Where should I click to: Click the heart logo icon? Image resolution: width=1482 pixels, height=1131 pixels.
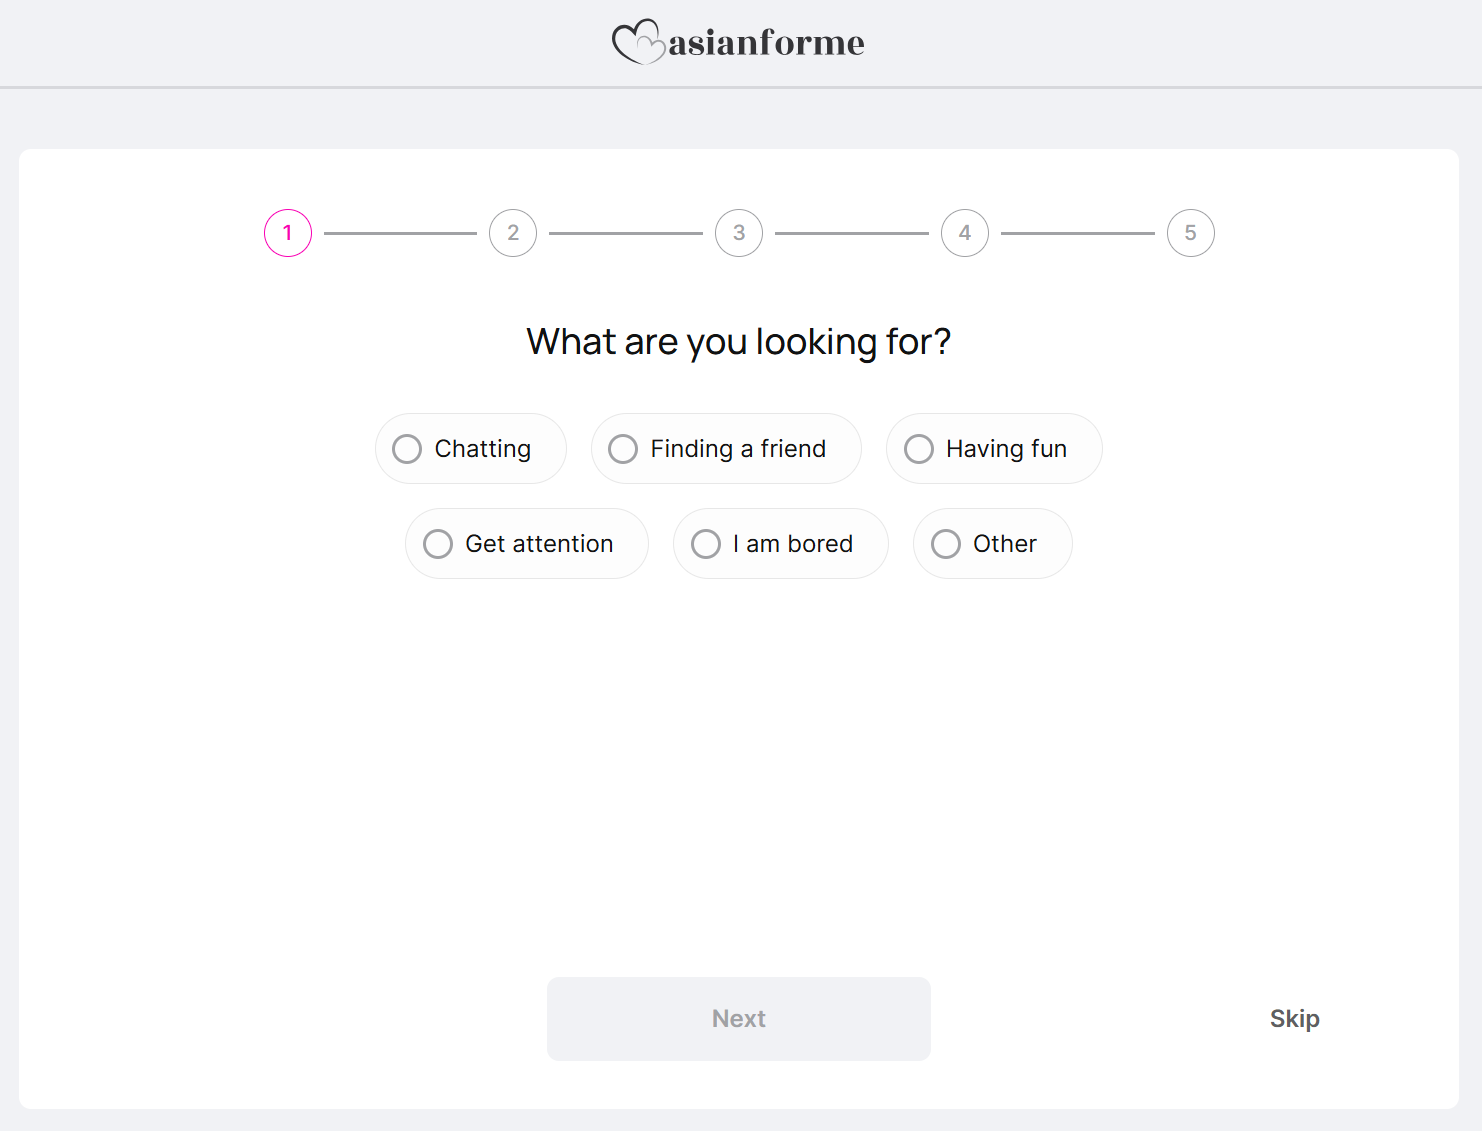638,42
